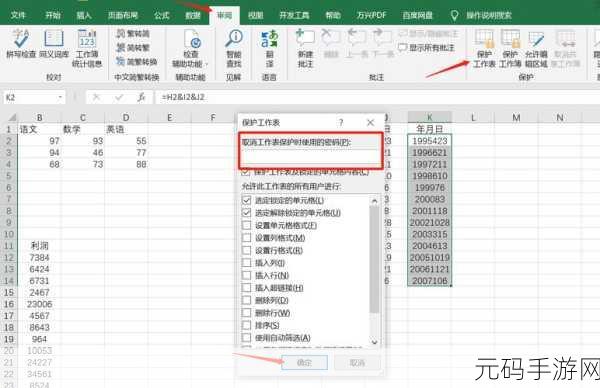Select cell containing 23006
Screen dimensions: 600x388
coord(39,304)
